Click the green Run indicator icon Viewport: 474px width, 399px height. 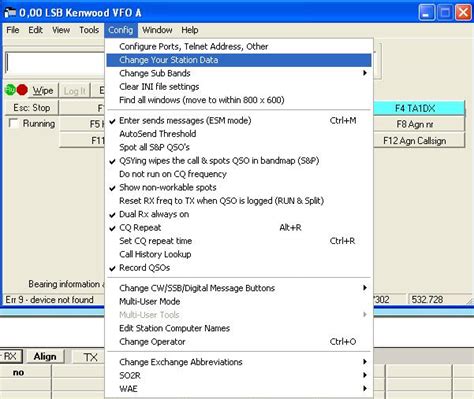click(10, 90)
